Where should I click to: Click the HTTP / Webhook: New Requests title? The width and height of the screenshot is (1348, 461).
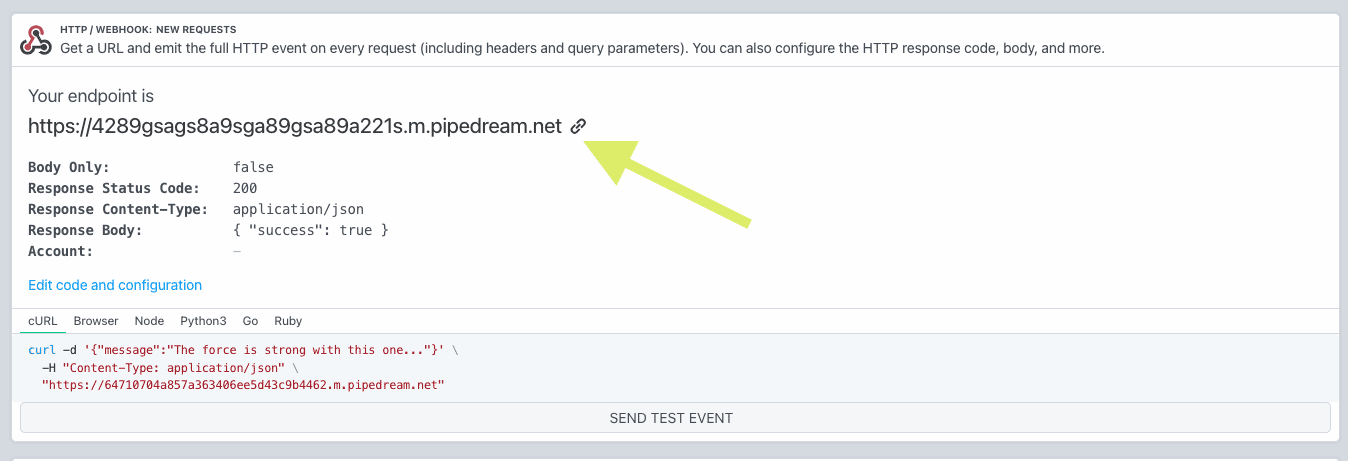click(148, 30)
